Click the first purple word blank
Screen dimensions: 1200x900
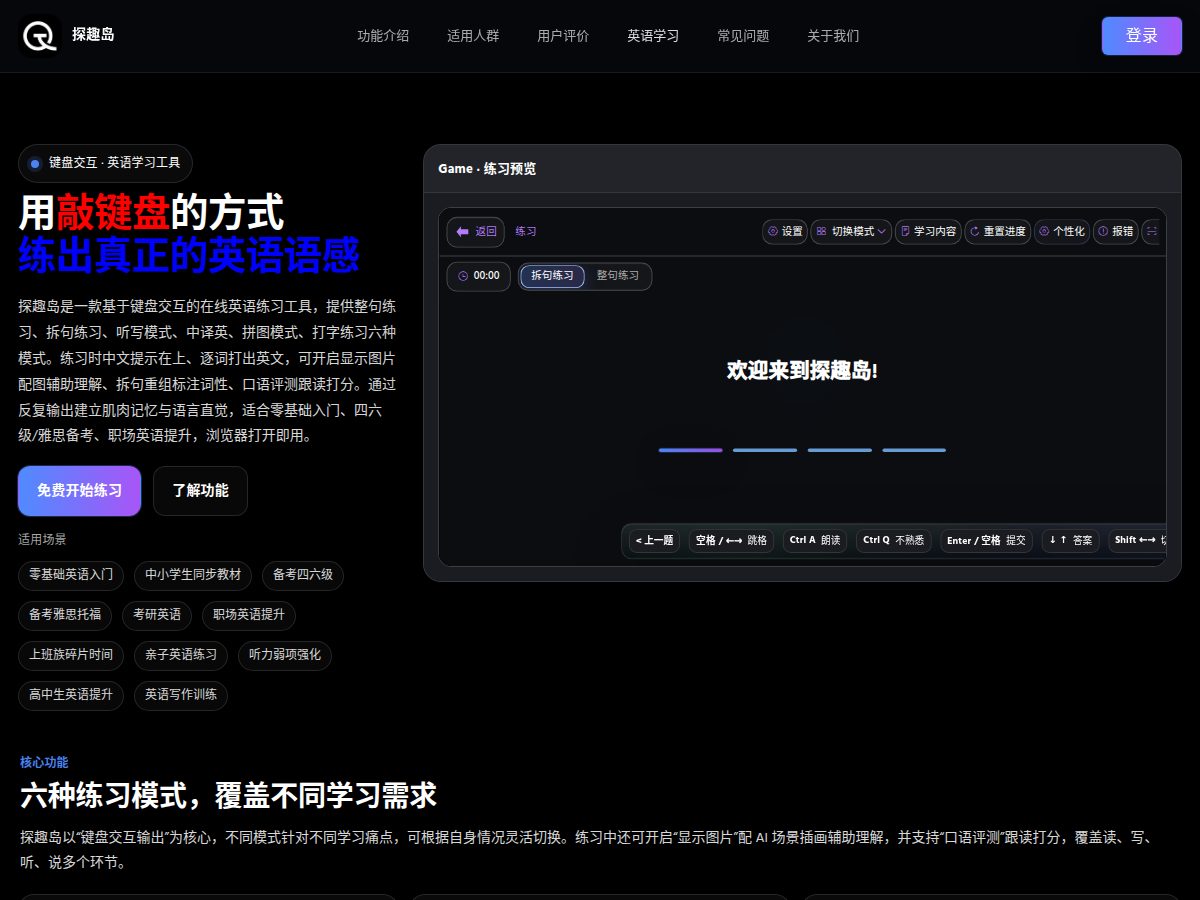pyautogui.click(x=690, y=450)
